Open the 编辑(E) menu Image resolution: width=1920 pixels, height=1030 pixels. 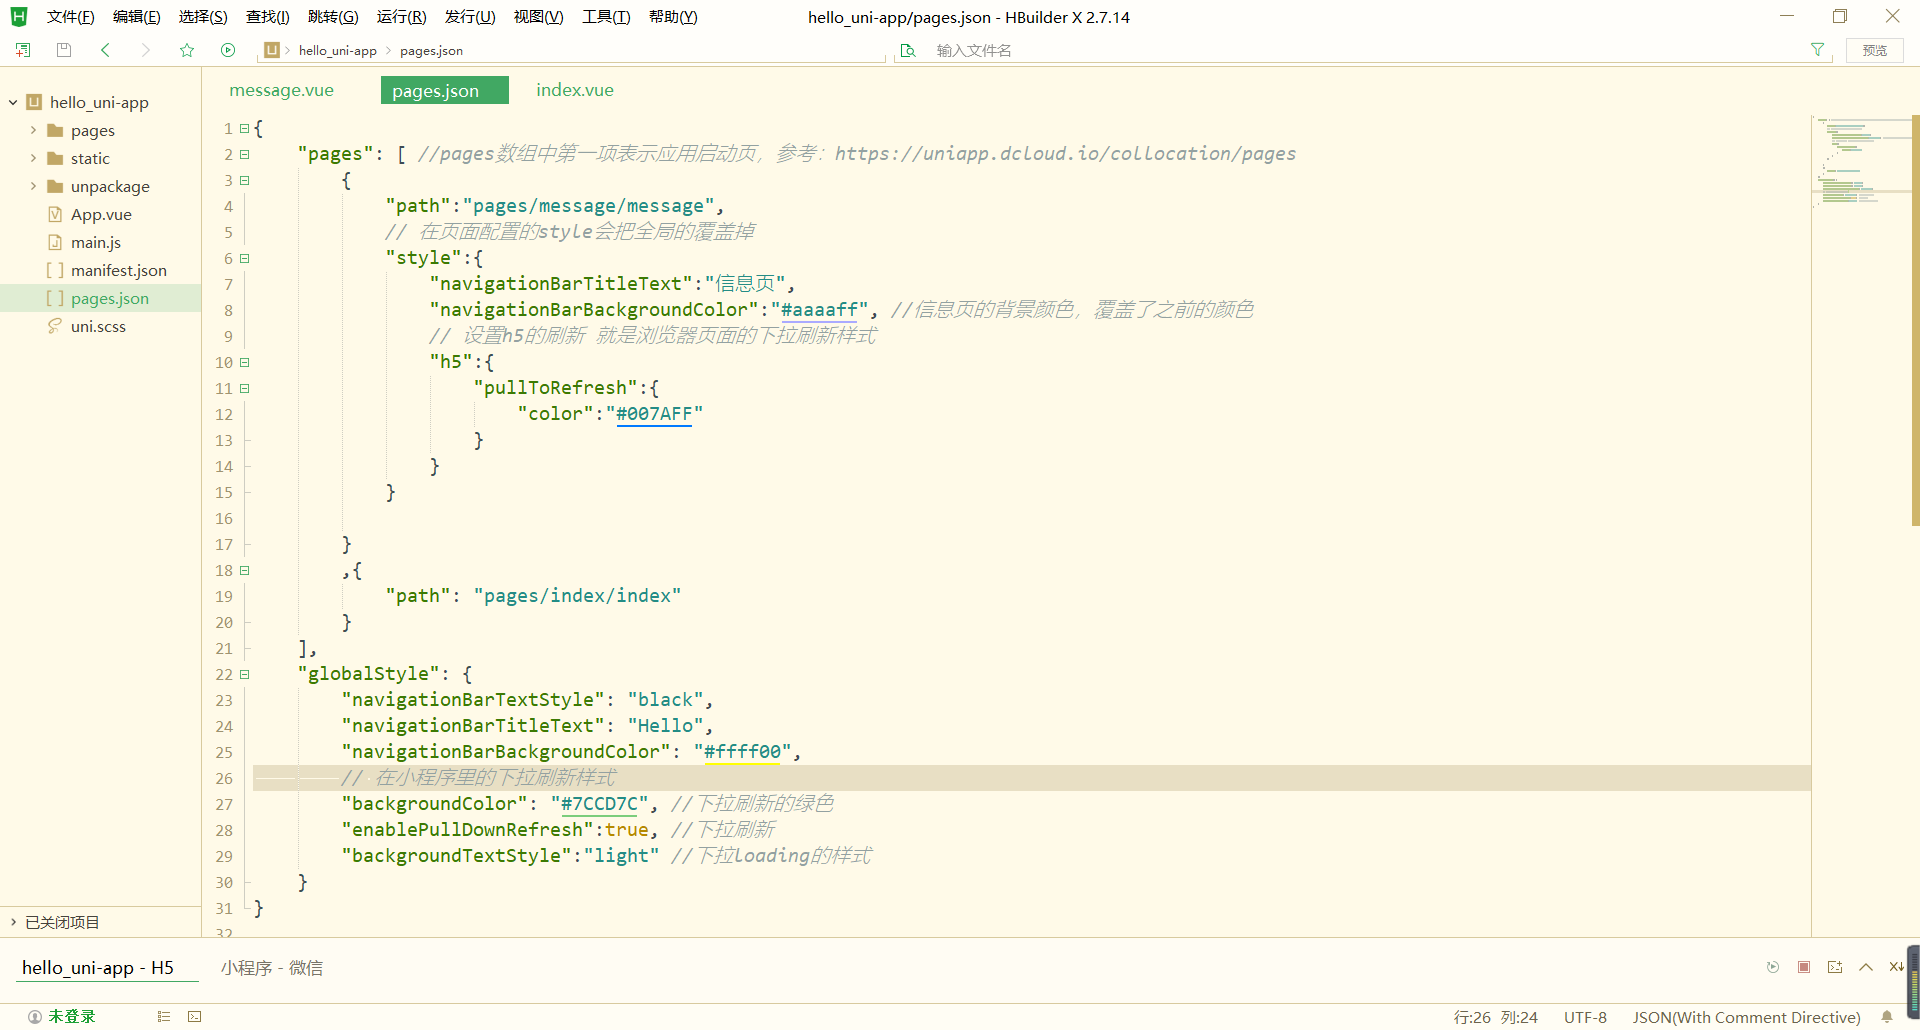click(x=136, y=17)
